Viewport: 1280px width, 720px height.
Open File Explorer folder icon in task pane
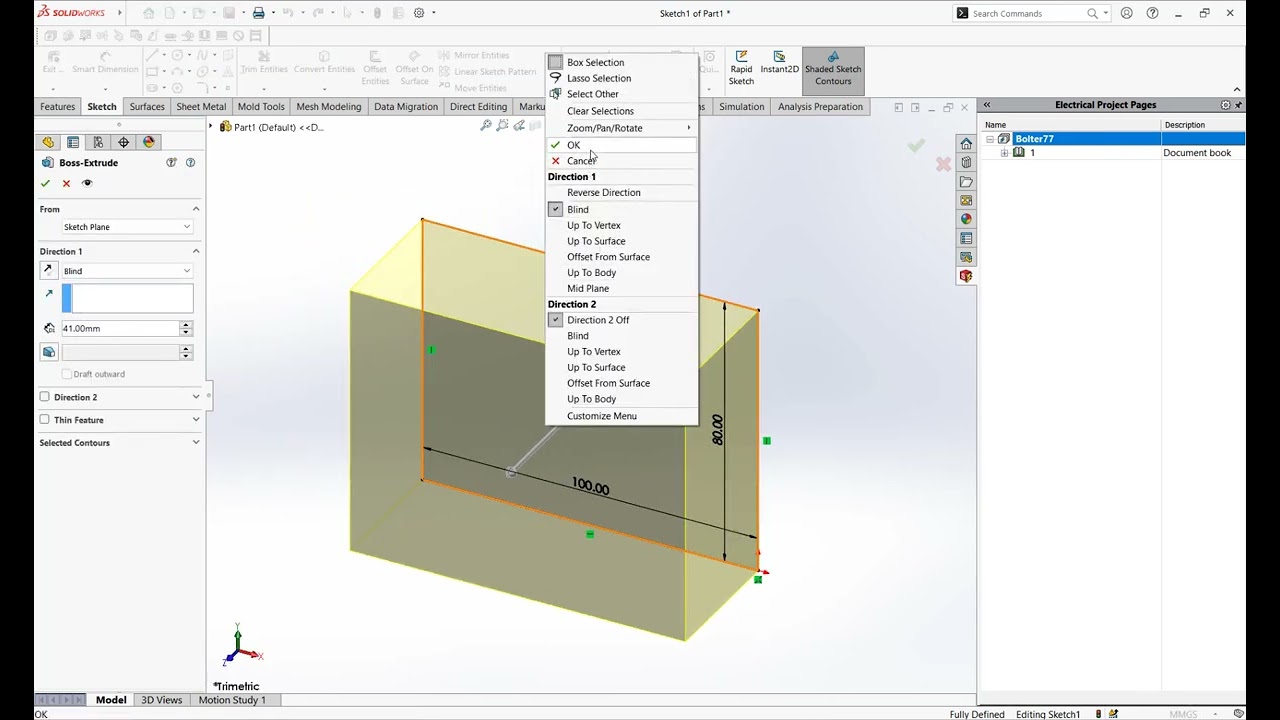[x=966, y=182]
